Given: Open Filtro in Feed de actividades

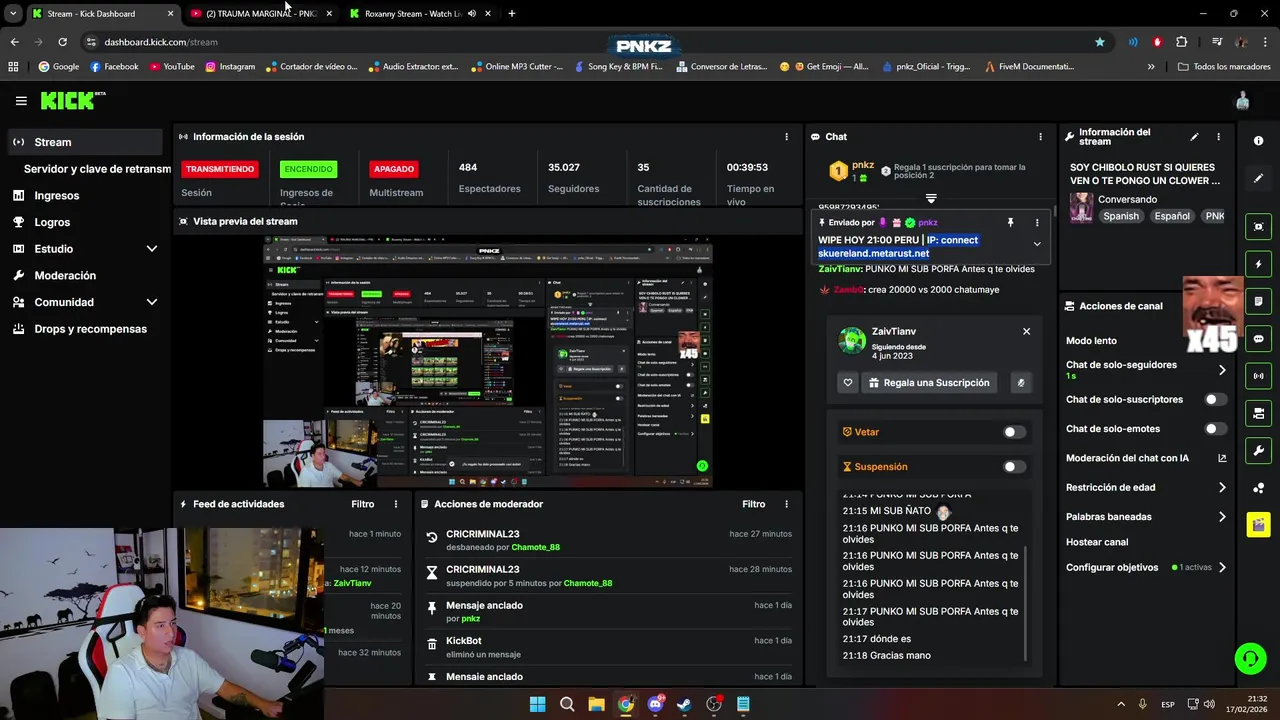Looking at the screenshot, I should (363, 505).
